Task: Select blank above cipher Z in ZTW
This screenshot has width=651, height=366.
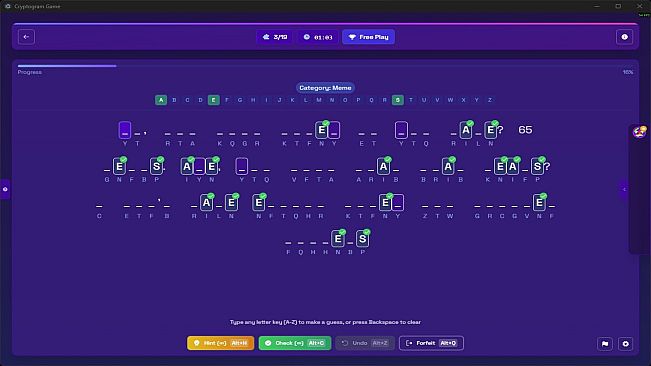Action: (x=425, y=203)
